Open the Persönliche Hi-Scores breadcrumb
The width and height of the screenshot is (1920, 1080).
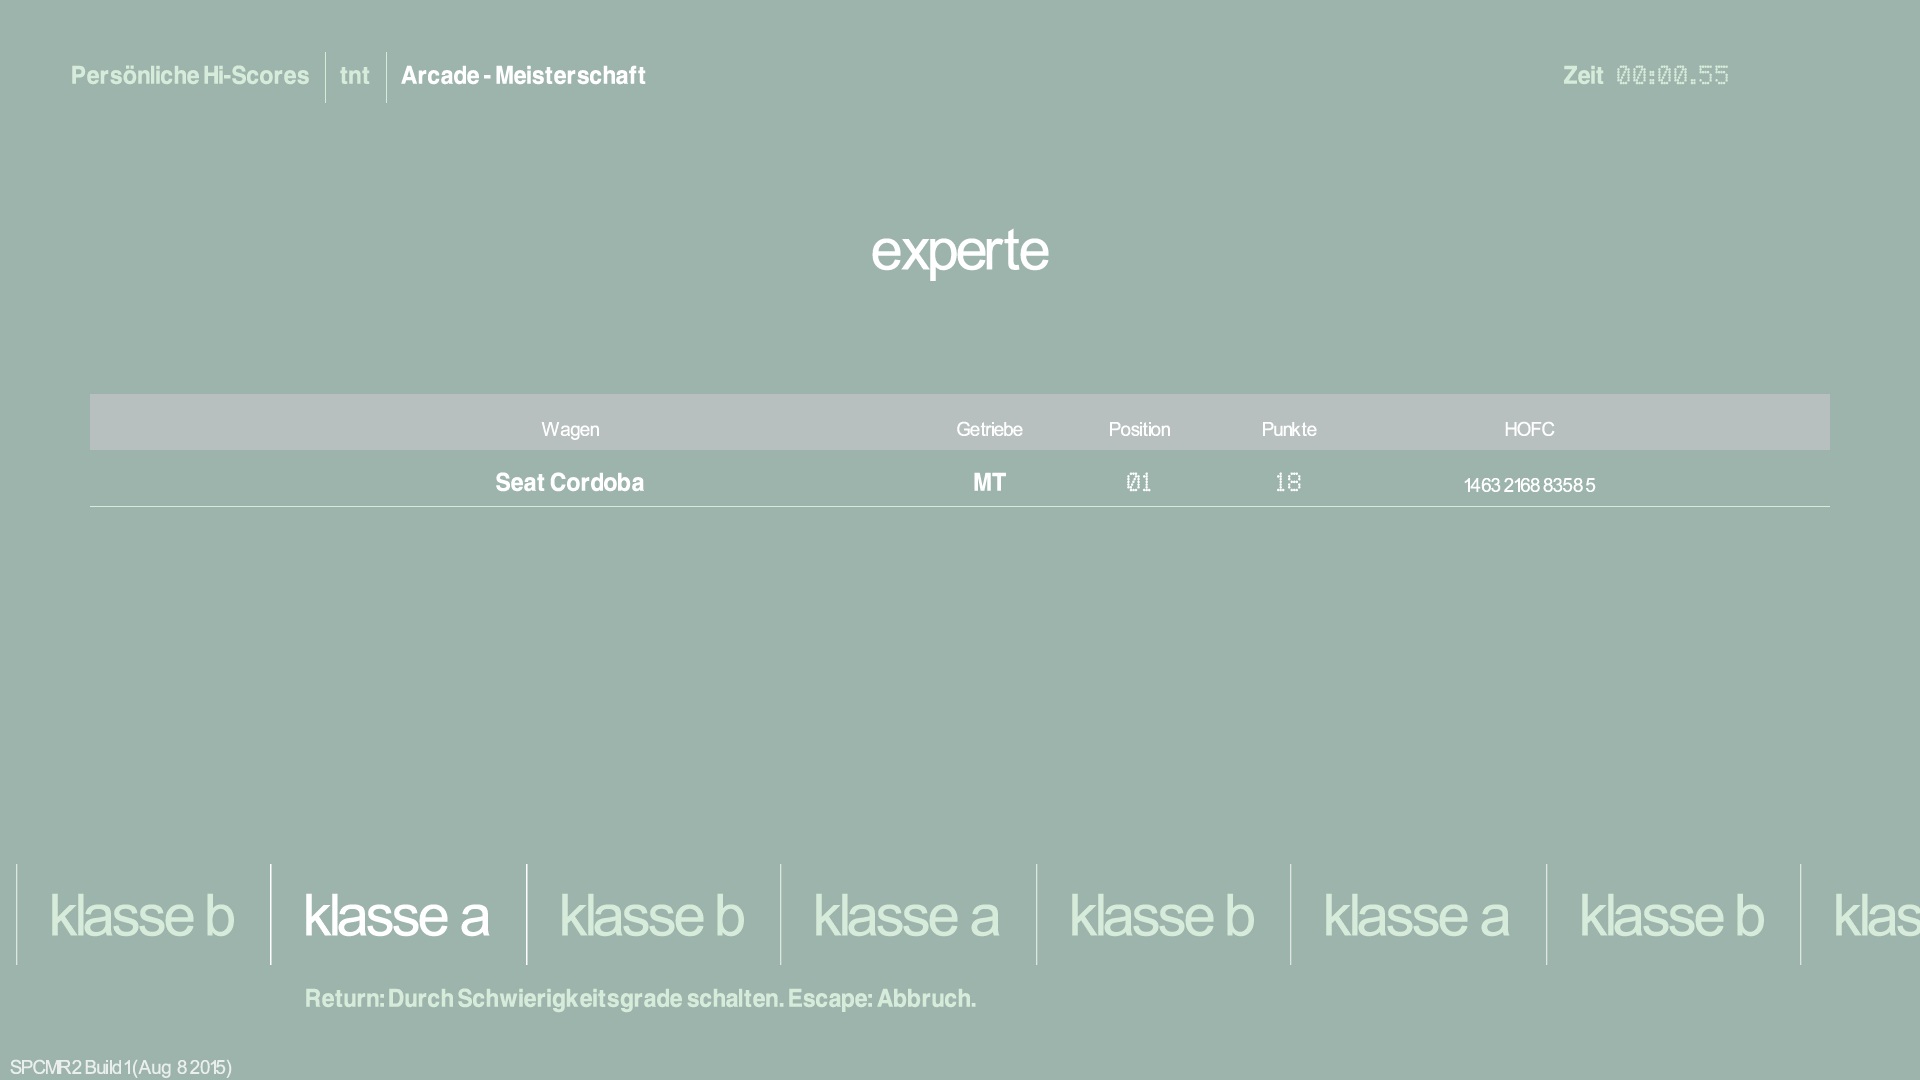coord(190,76)
